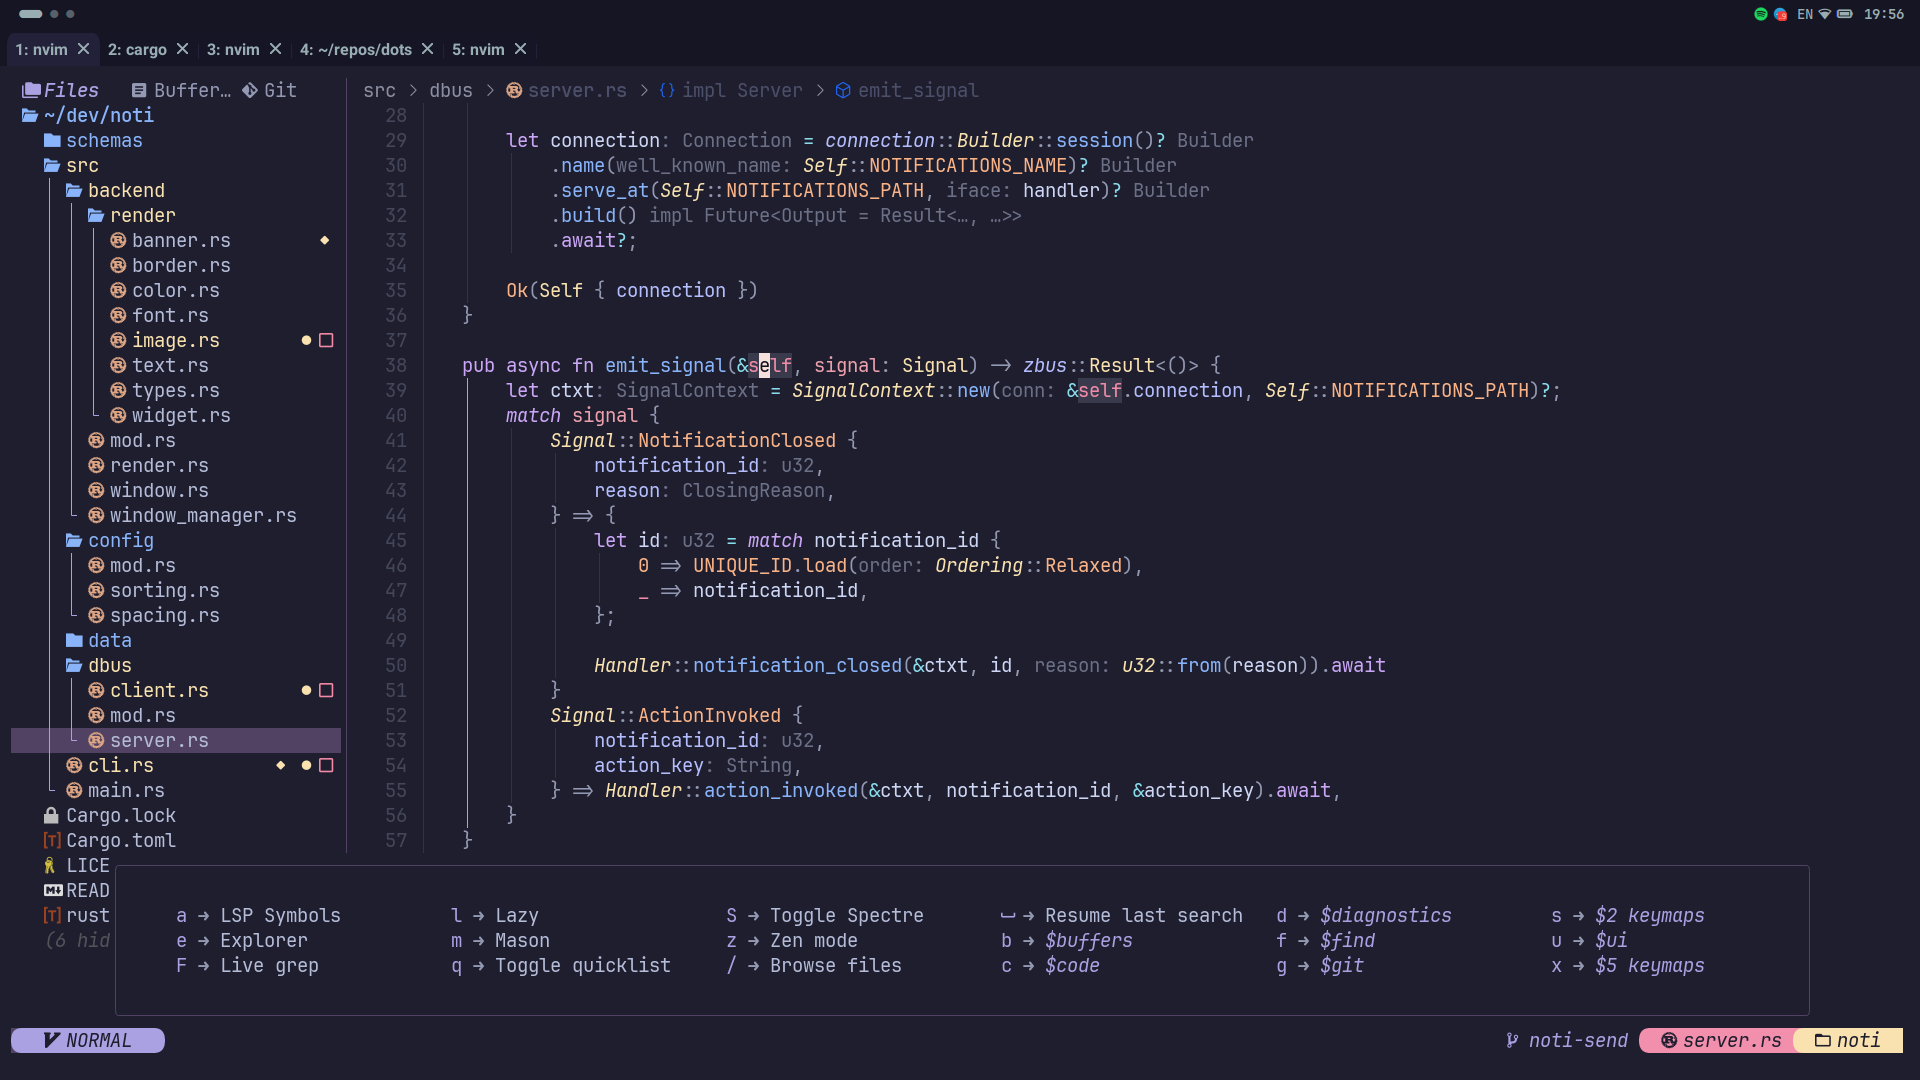Choose Live grep in which-key popup
The height and width of the screenshot is (1080, 1920).
(247, 965)
